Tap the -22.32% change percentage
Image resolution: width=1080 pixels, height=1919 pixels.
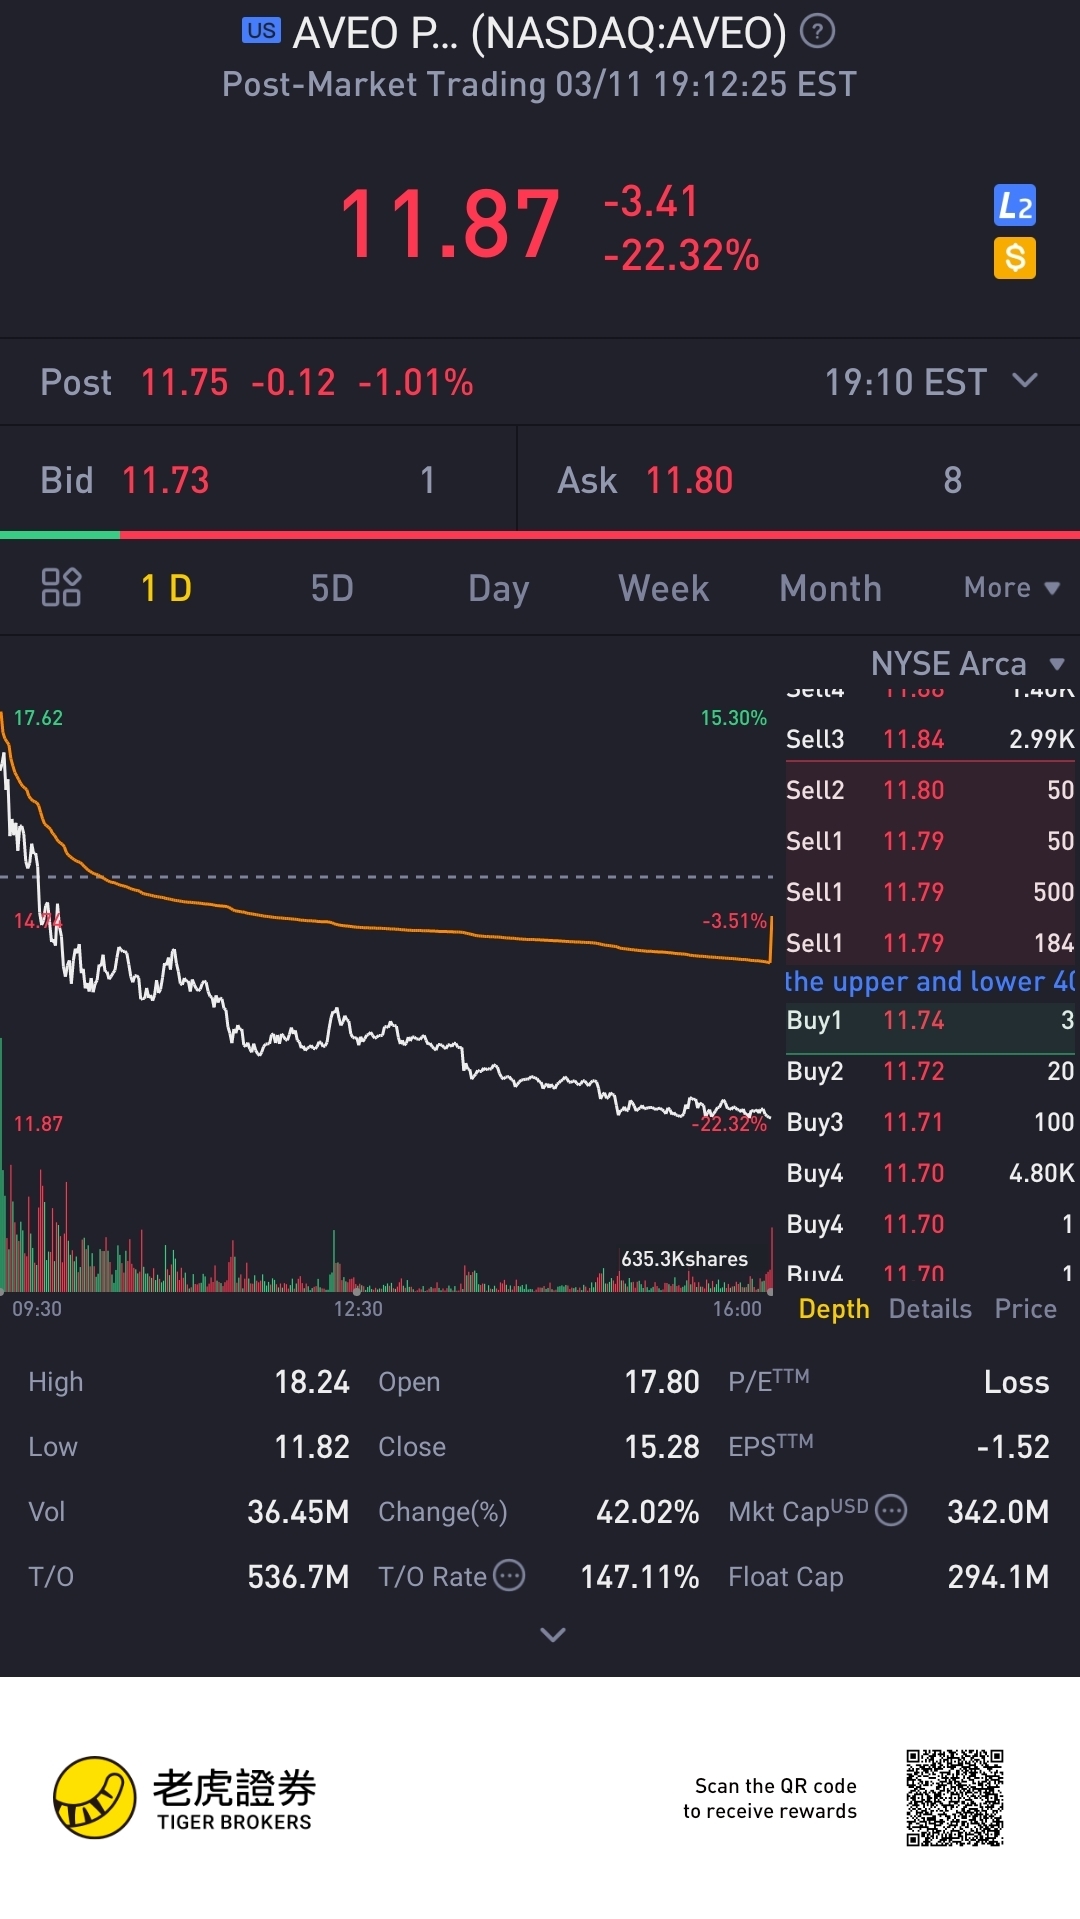681,256
